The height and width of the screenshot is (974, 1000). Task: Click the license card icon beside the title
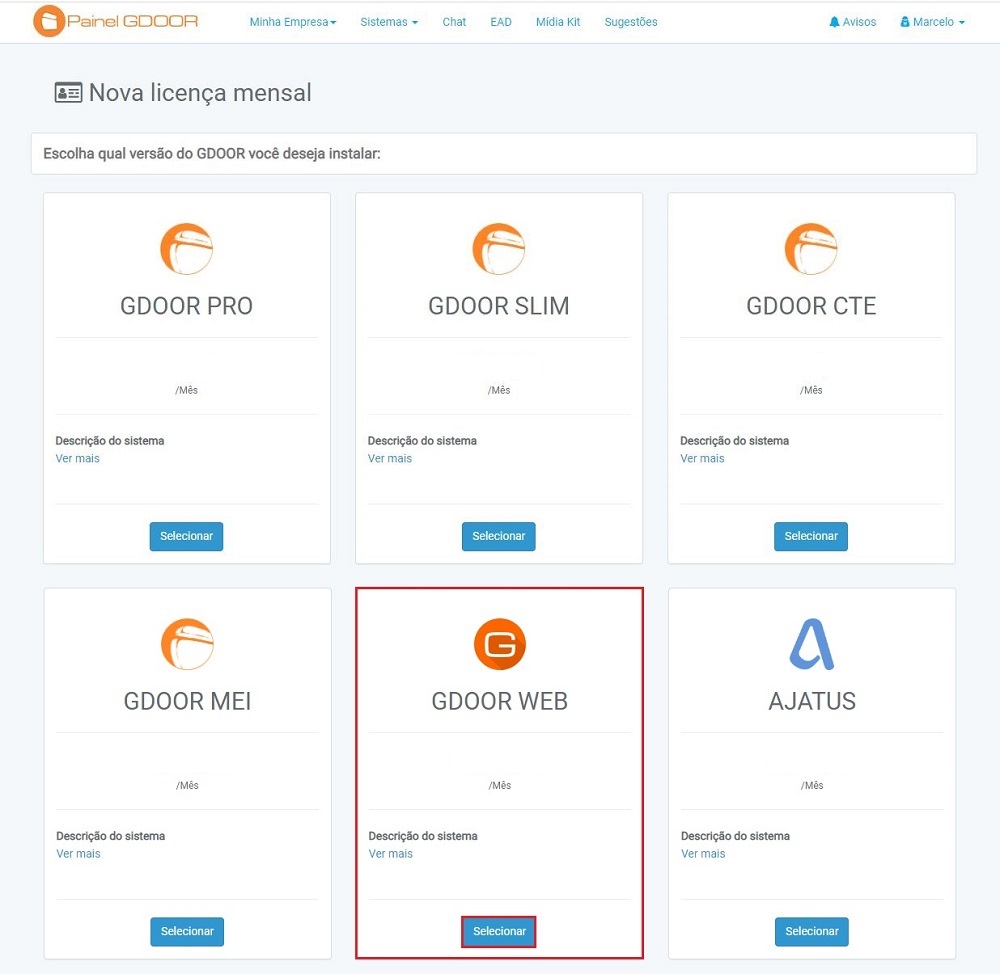pos(68,93)
